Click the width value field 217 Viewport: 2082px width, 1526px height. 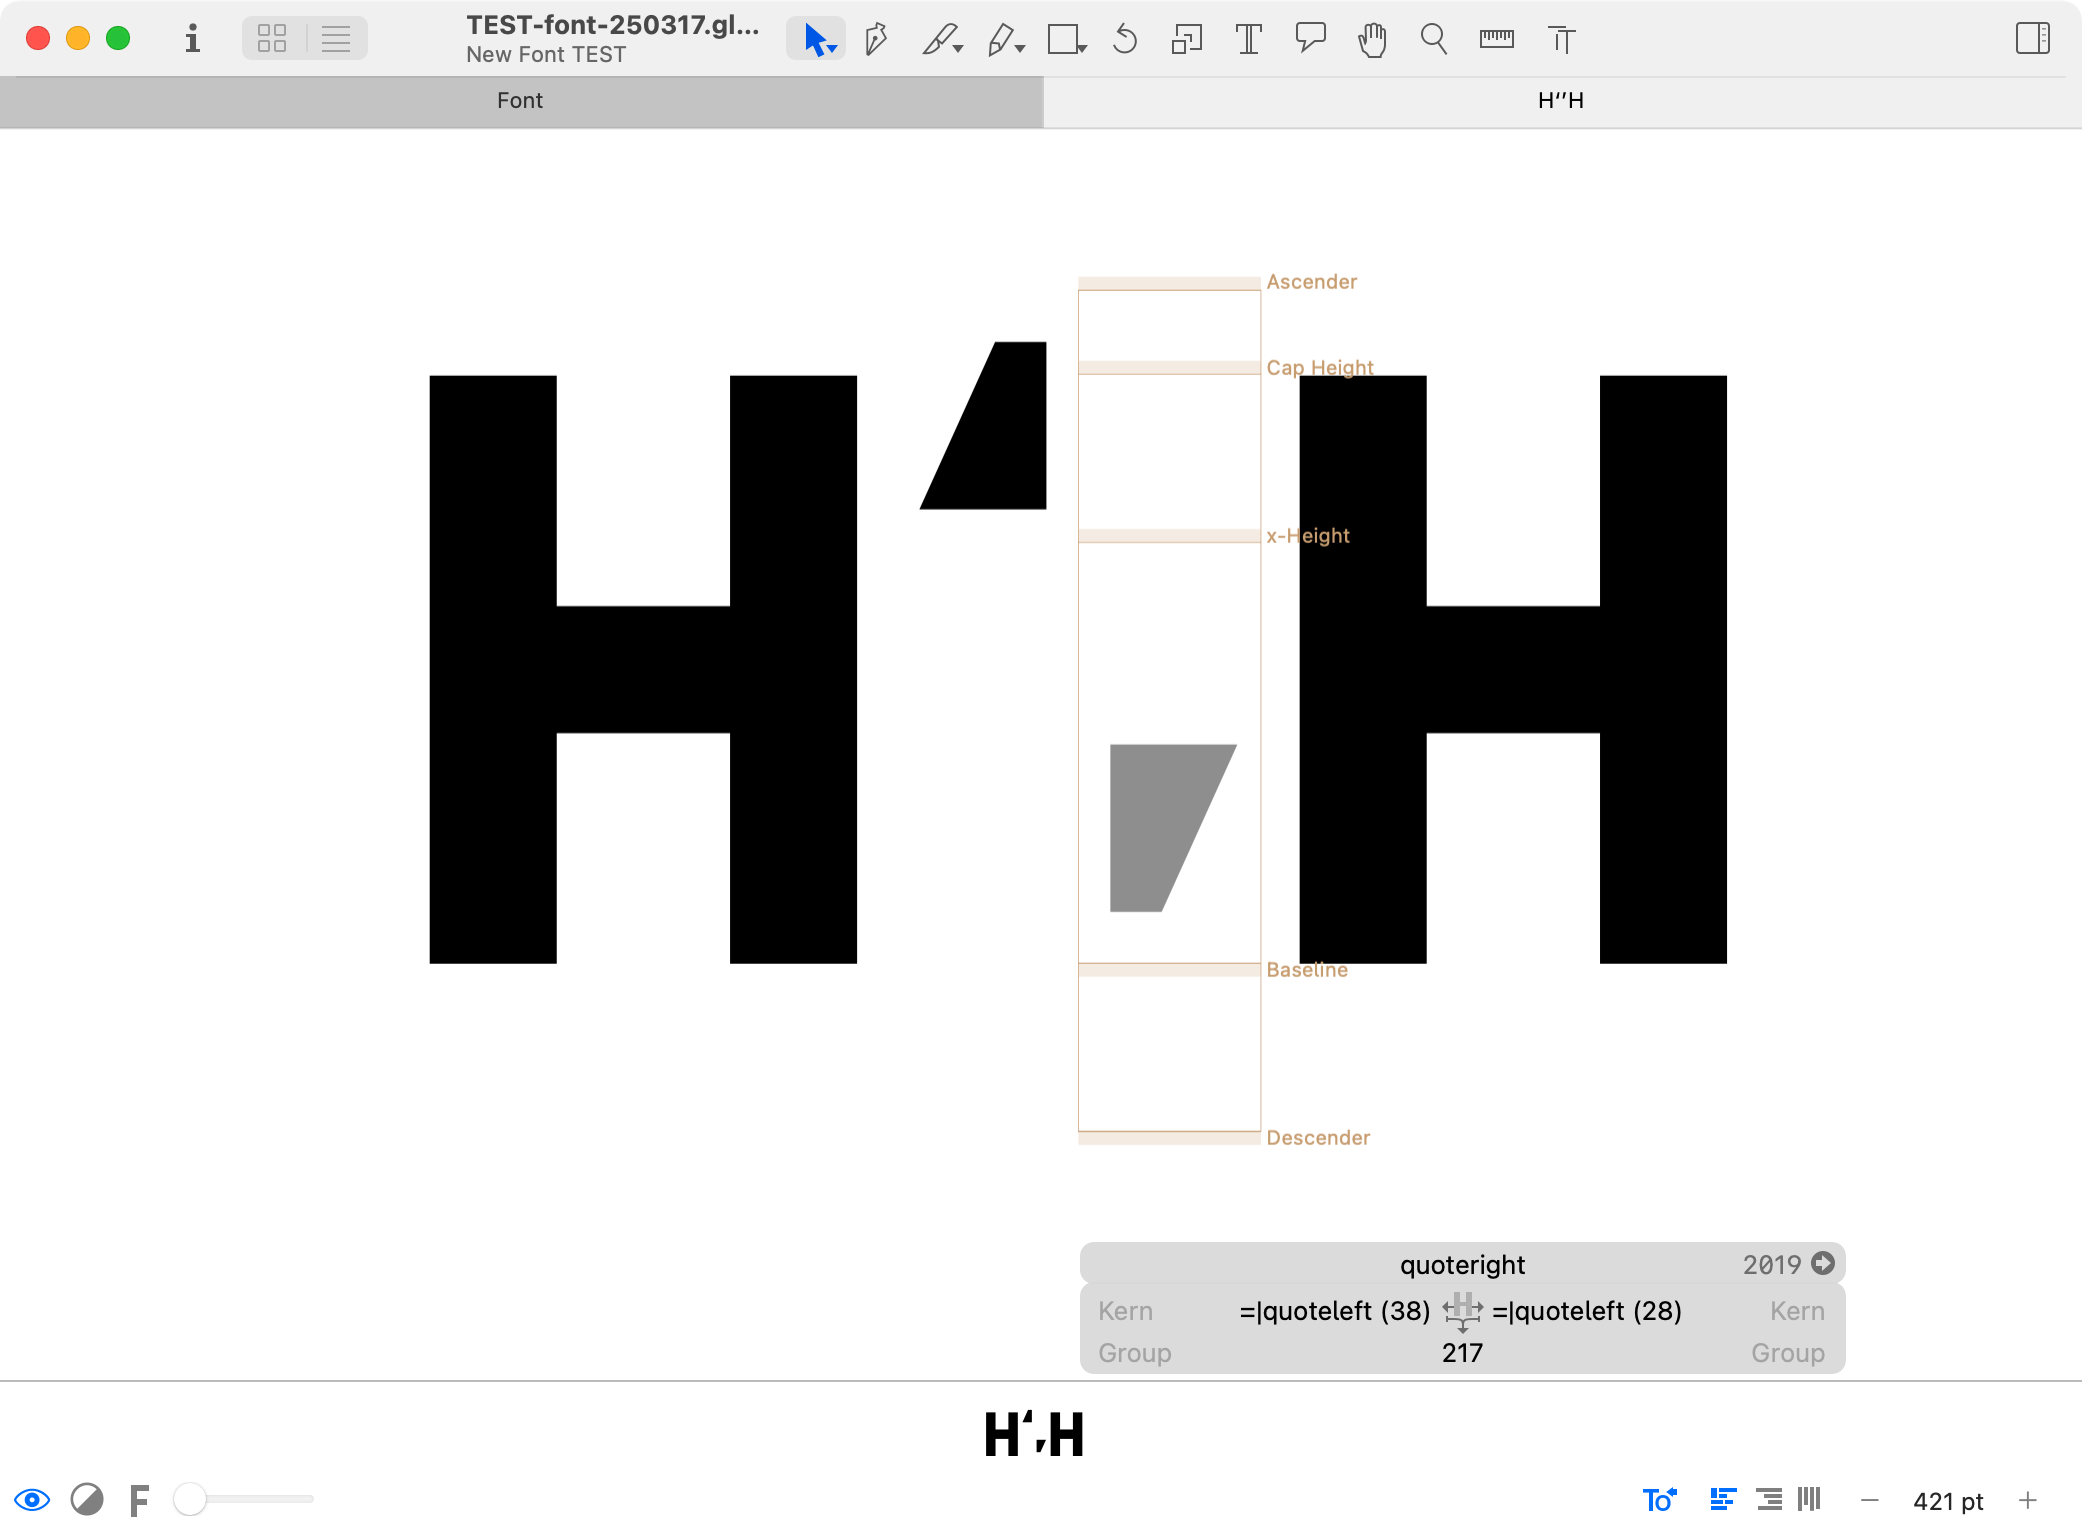pyautogui.click(x=1462, y=1353)
